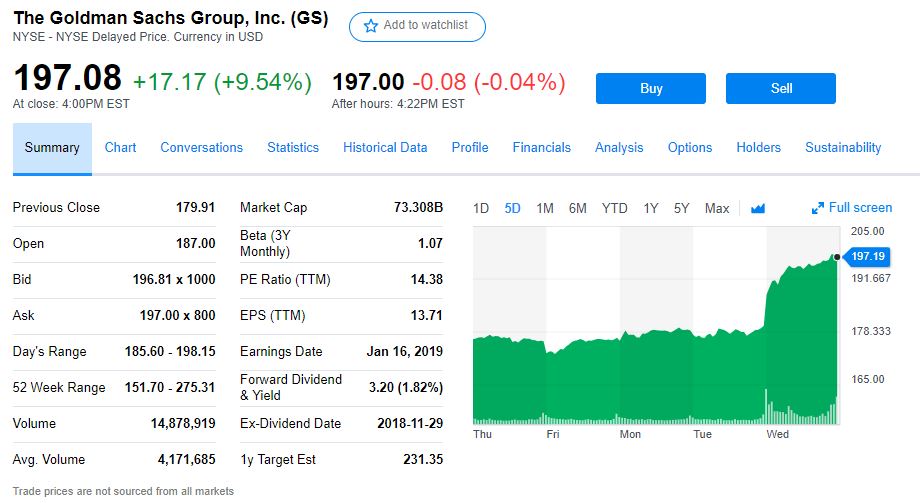The image size is (920, 503).
Task: Open the Holders tab
Action: pyautogui.click(x=758, y=147)
